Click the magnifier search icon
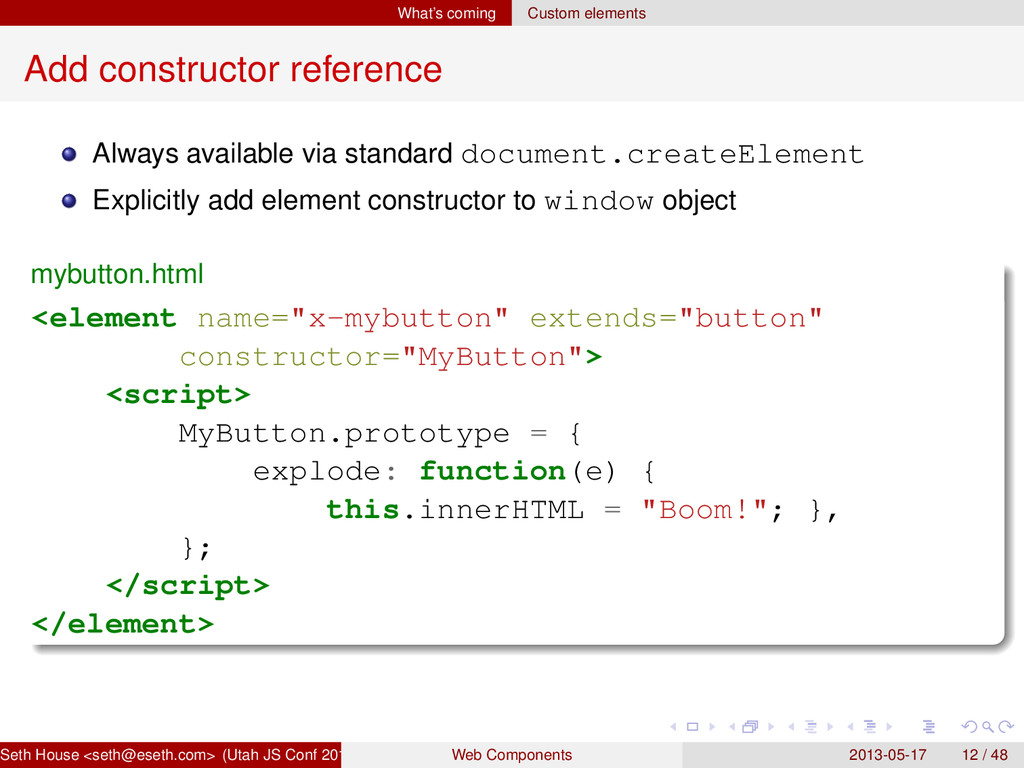Screen dimensions: 1024x768 click(x=987, y=727)
